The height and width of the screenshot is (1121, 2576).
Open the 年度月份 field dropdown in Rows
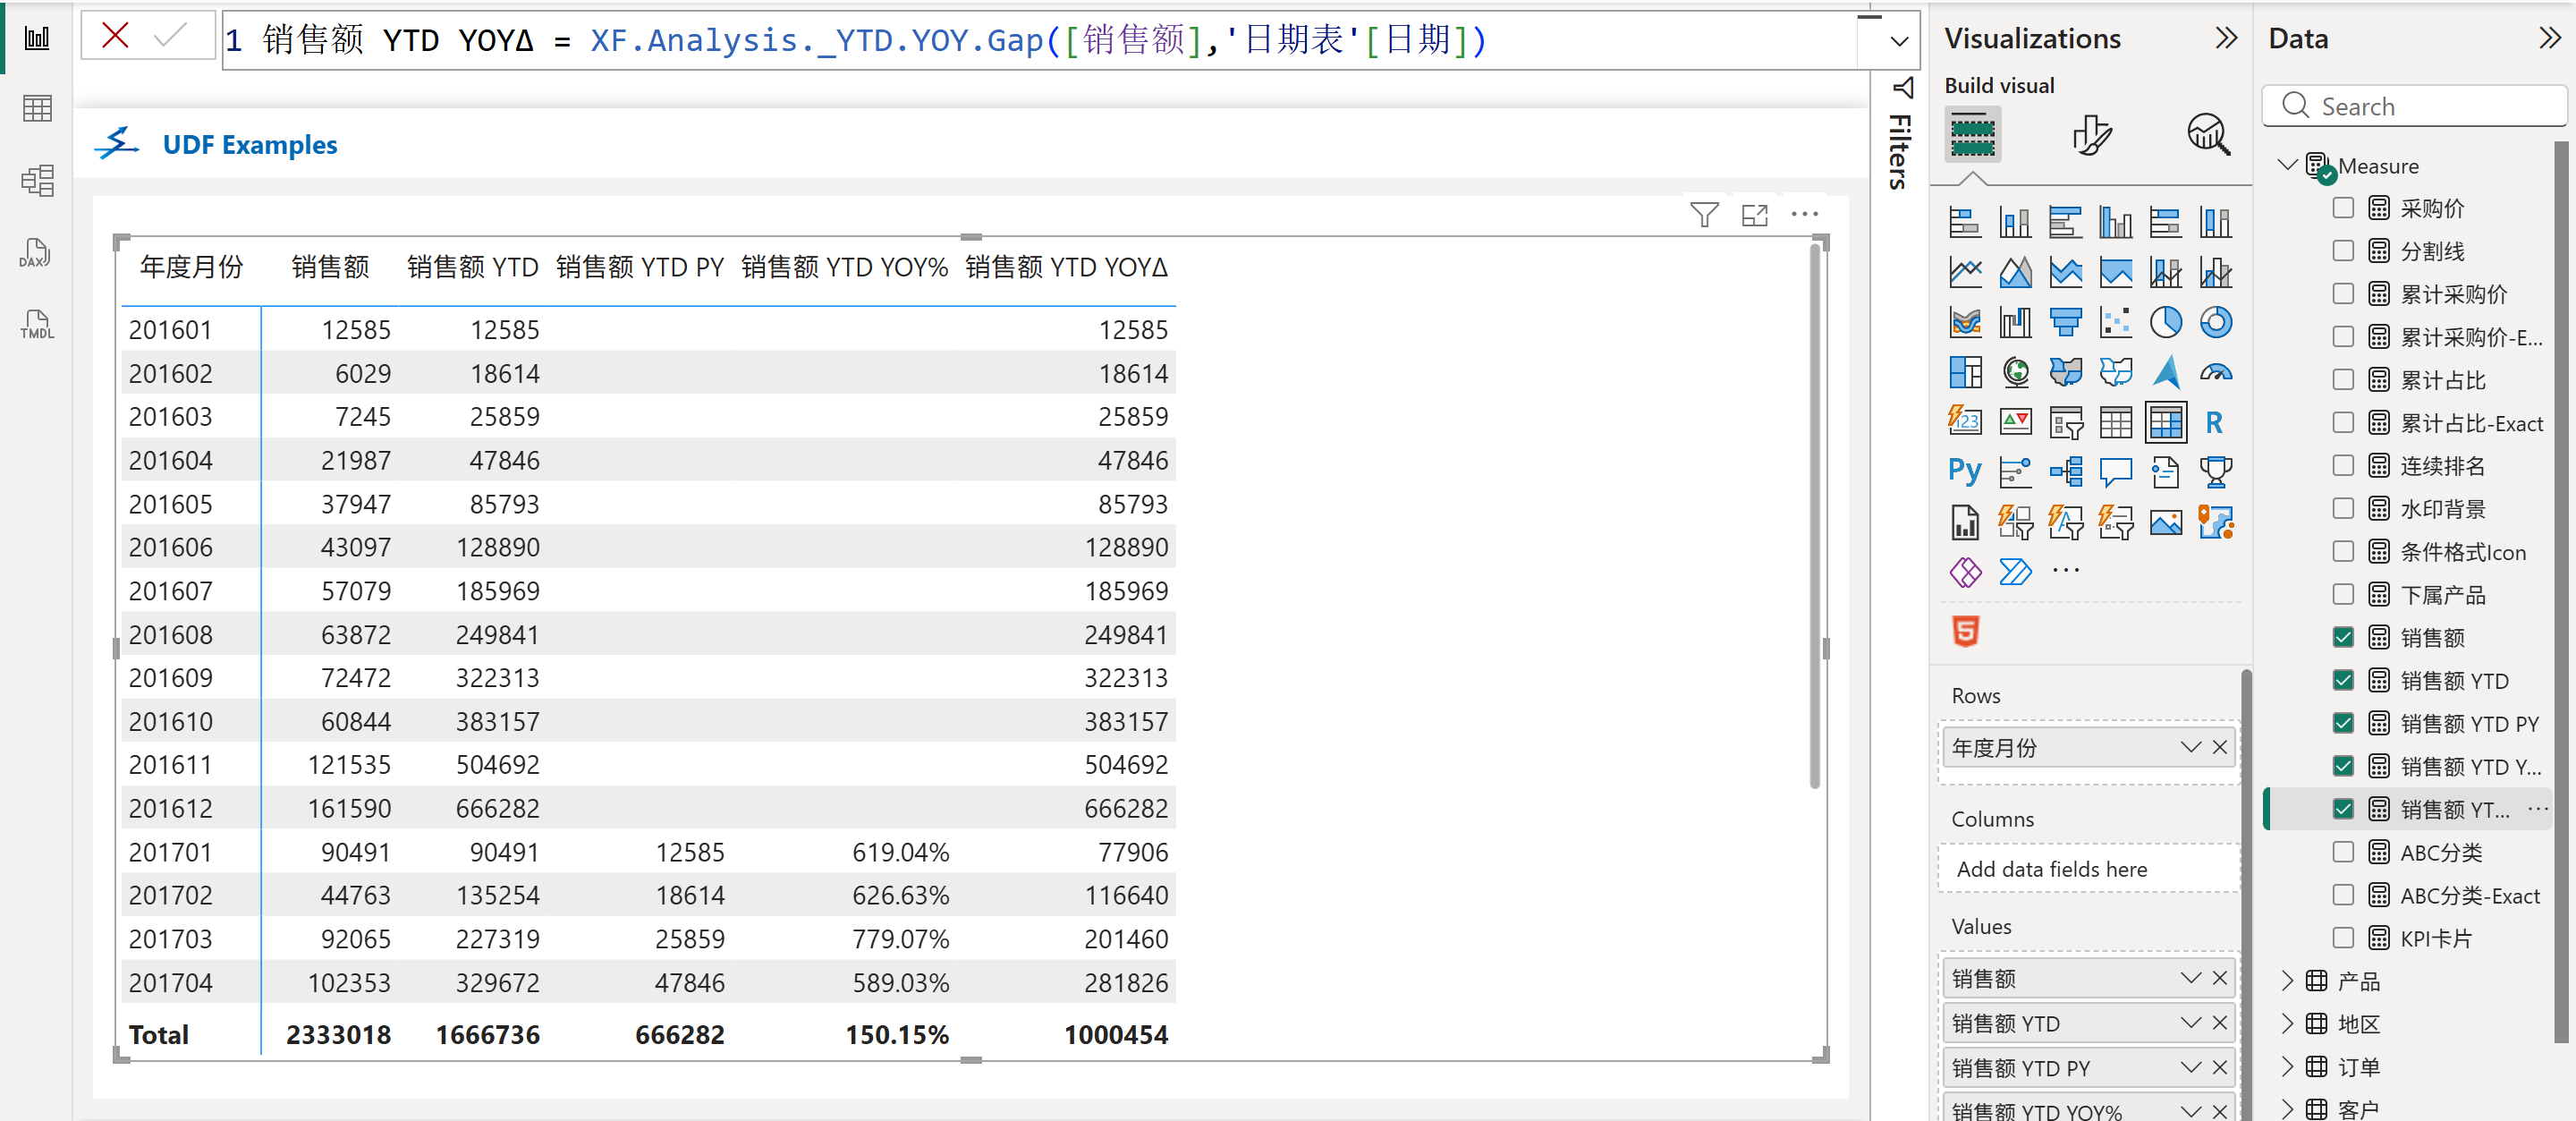click(2190, 747)
